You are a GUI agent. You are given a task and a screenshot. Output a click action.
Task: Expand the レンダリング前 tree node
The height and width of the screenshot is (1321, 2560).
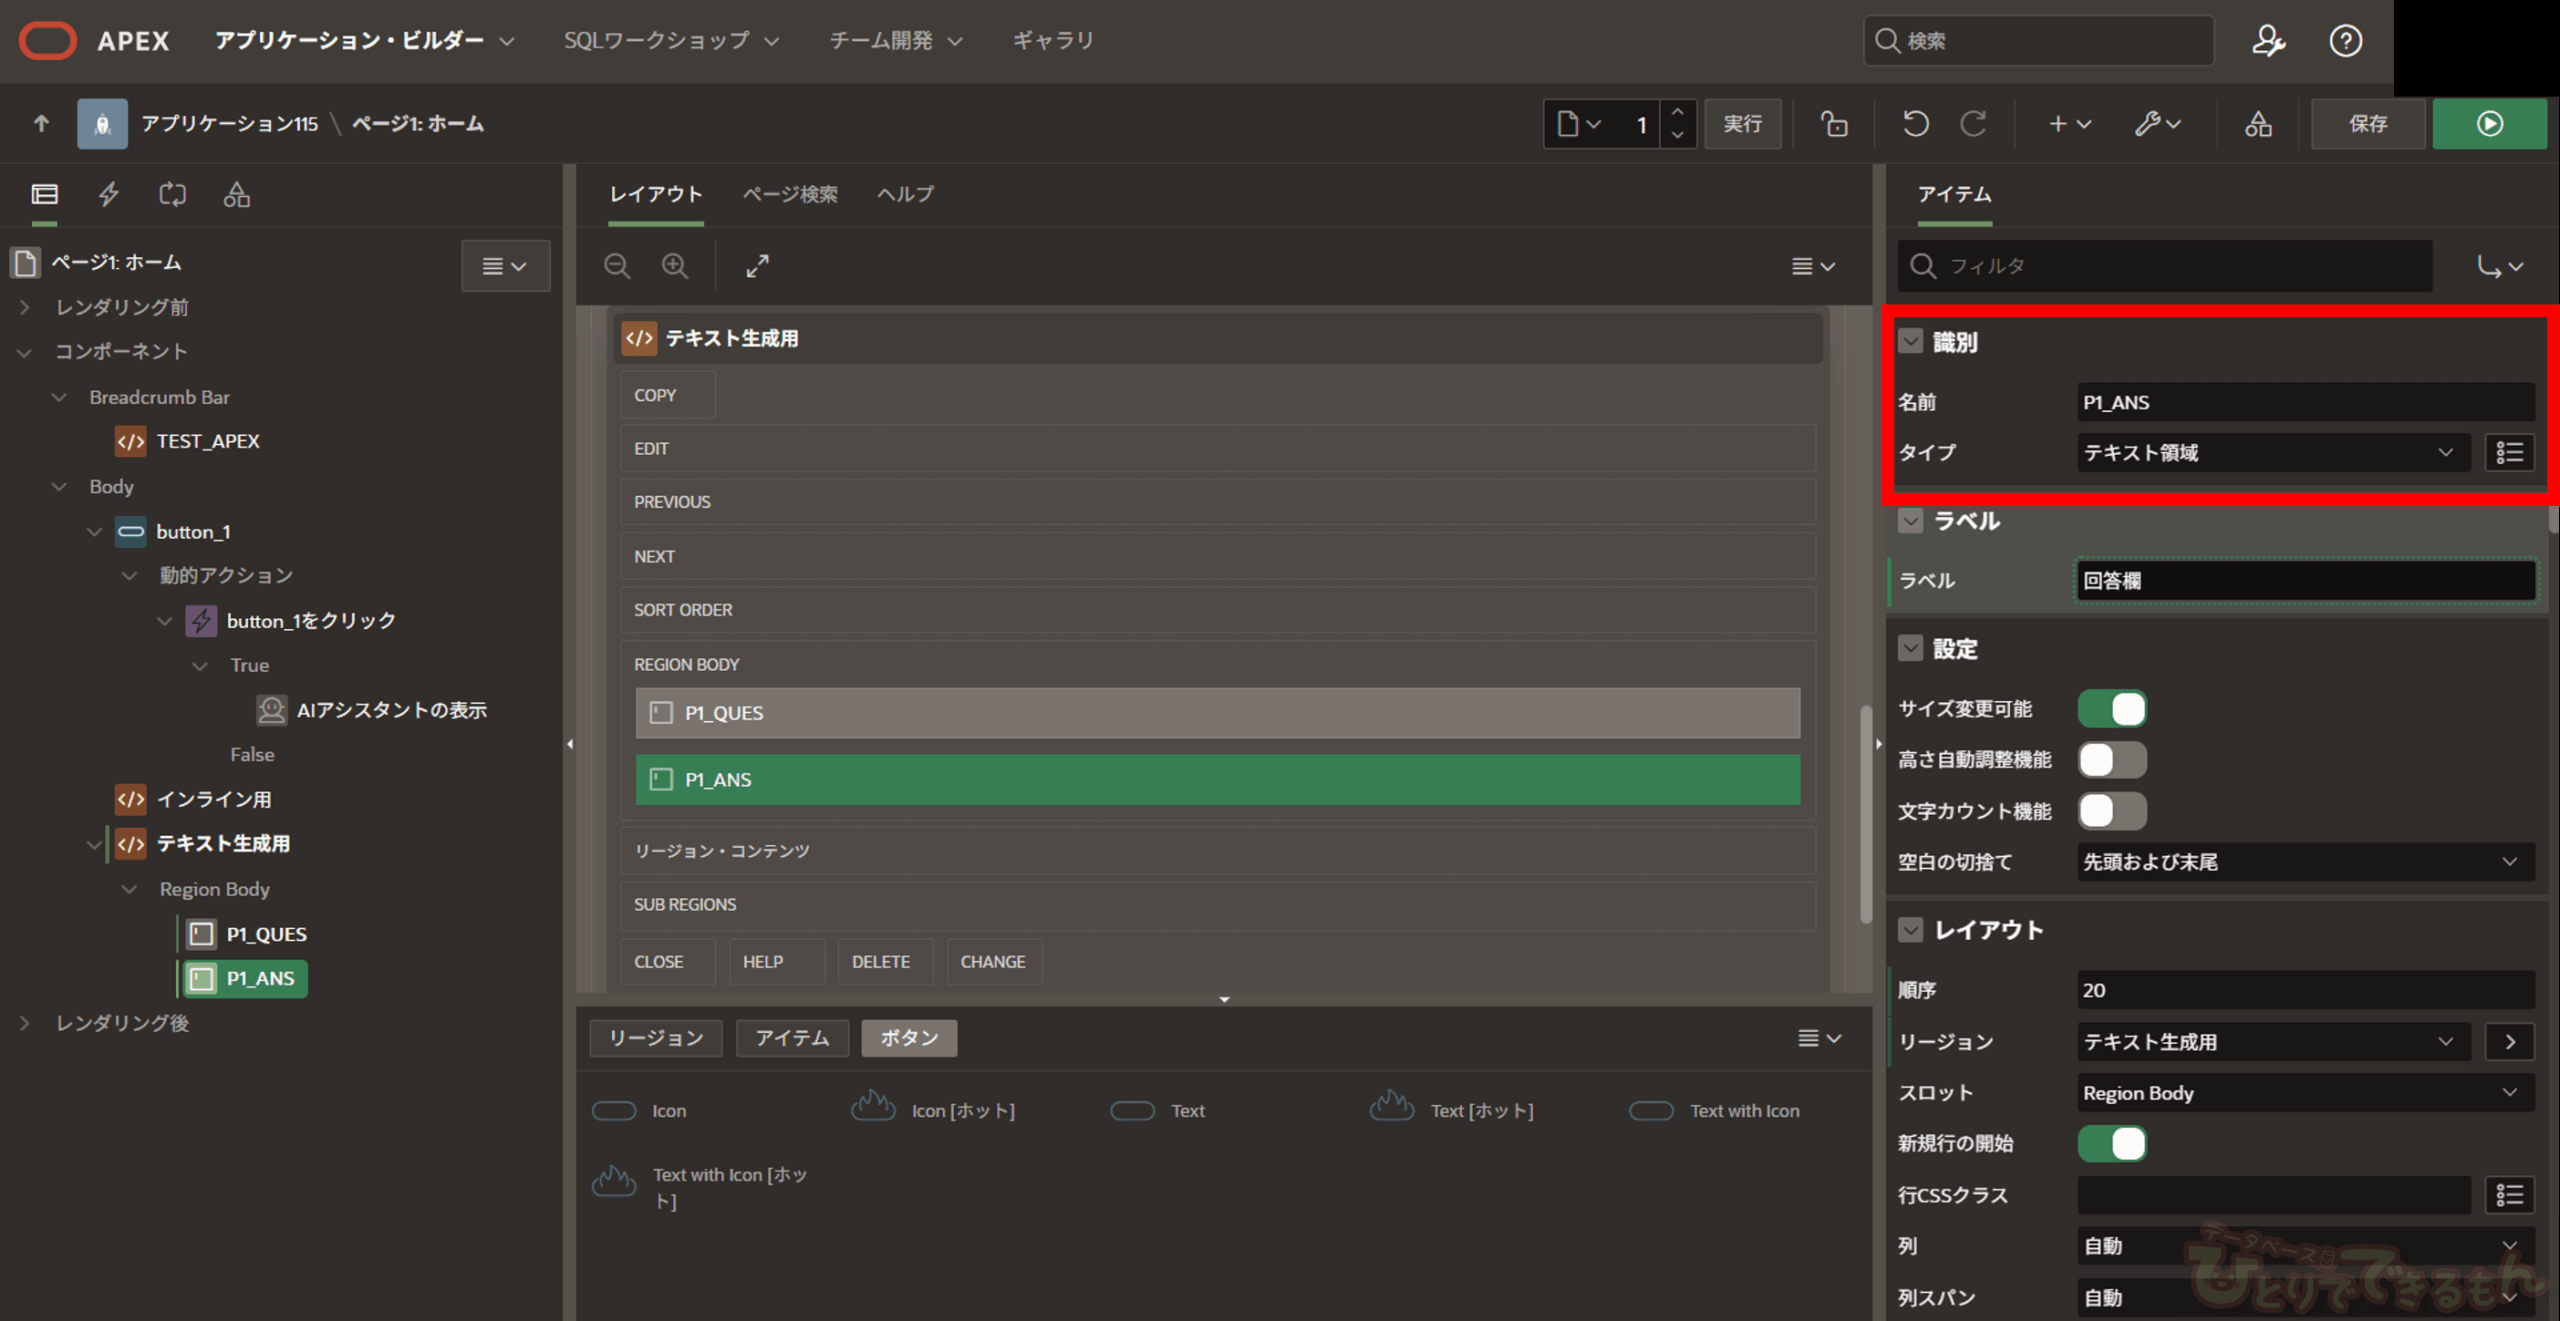point(25,307)
